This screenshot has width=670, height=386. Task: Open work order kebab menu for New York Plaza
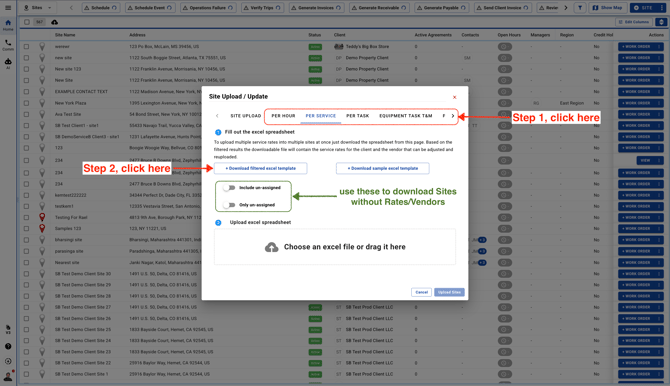coord(659,103)
